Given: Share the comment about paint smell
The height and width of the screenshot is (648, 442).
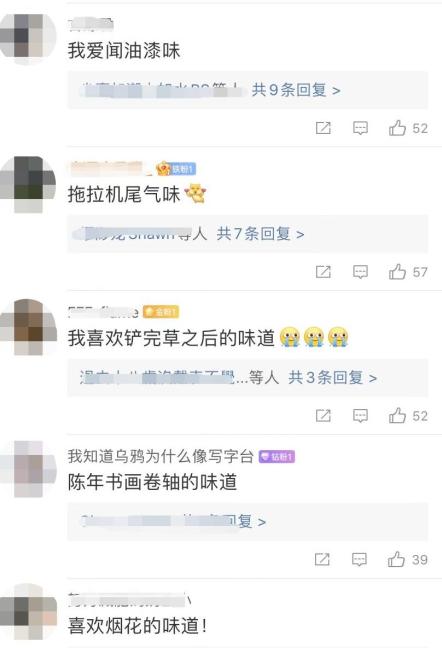Looking at the screenshot, I should click(x=323, y=128).
